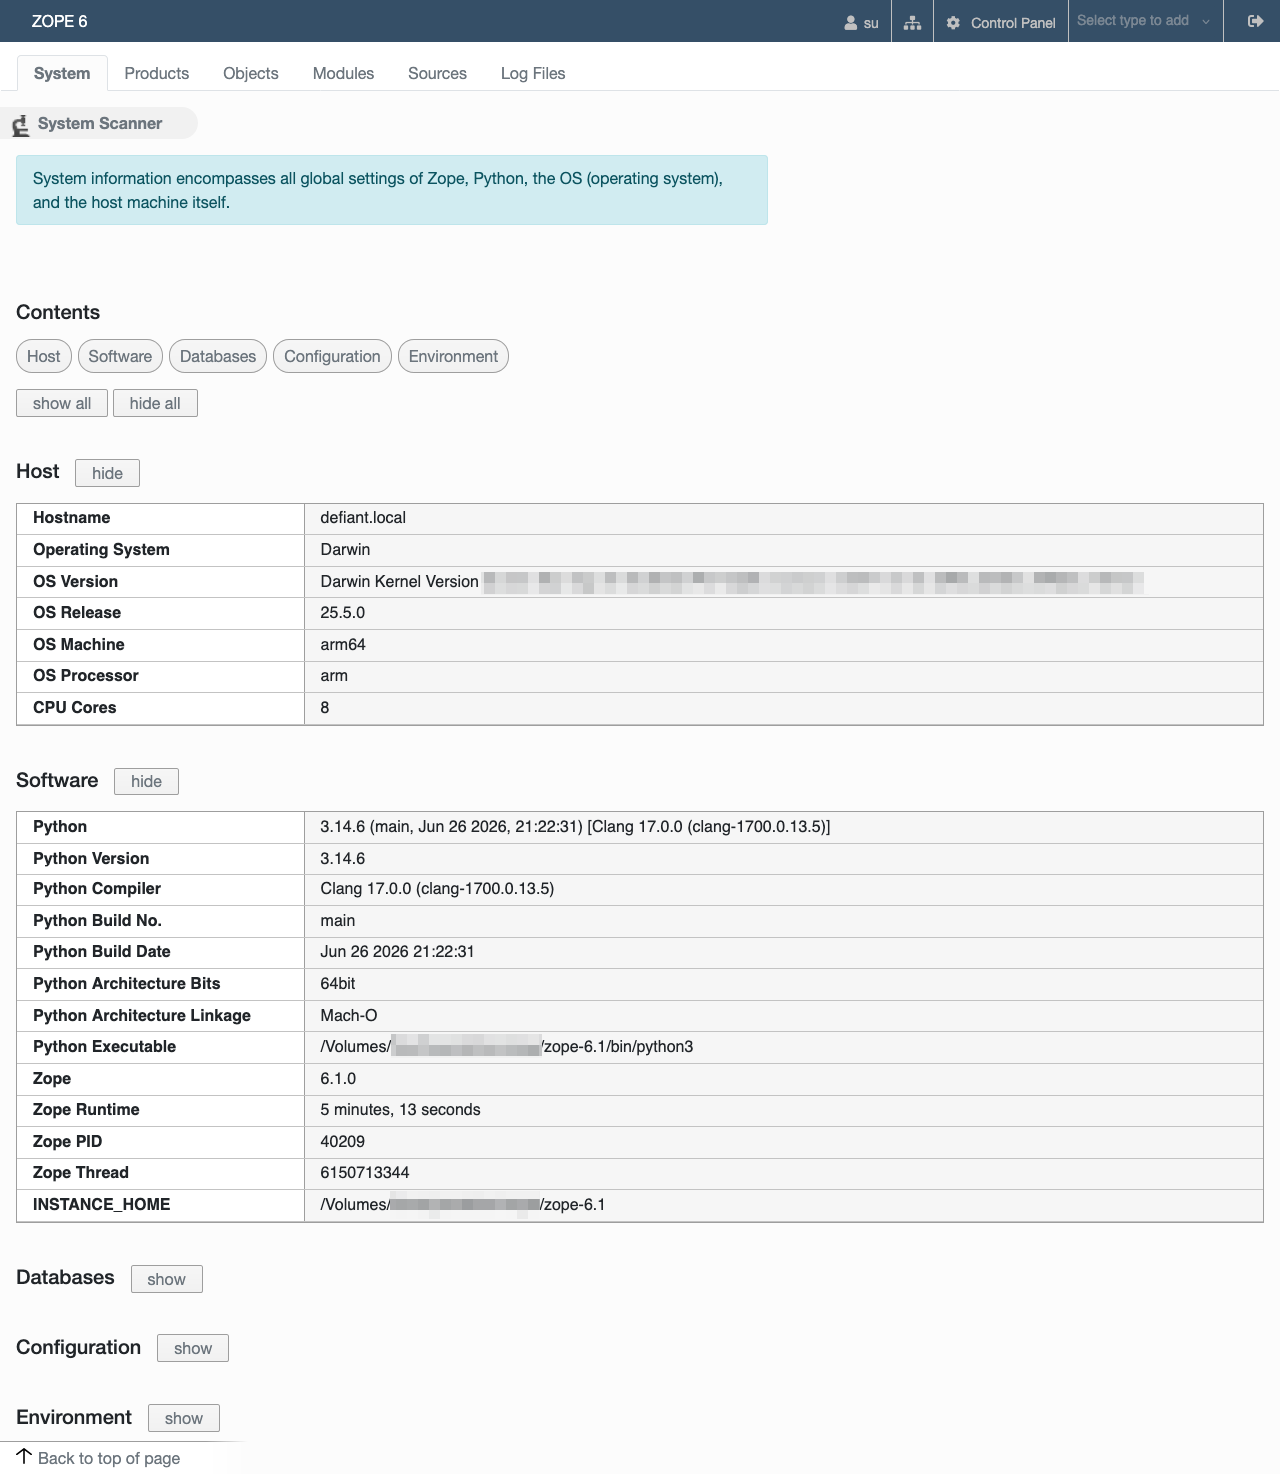The width and height of the screenshot is (1280, 1475).
Task: Select the CPU Cores value 8
Action: tap(325, 708)
